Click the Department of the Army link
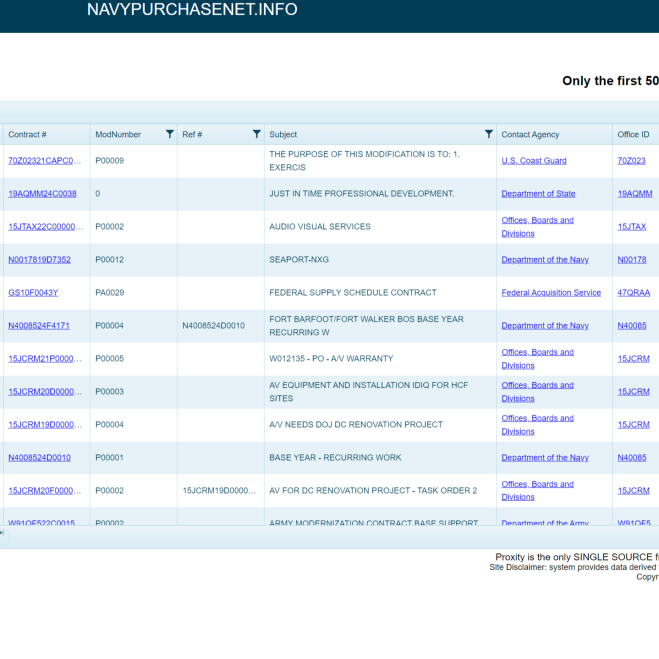Image resolution: width=659 pixels, height=659 pixels. [545, 522]
